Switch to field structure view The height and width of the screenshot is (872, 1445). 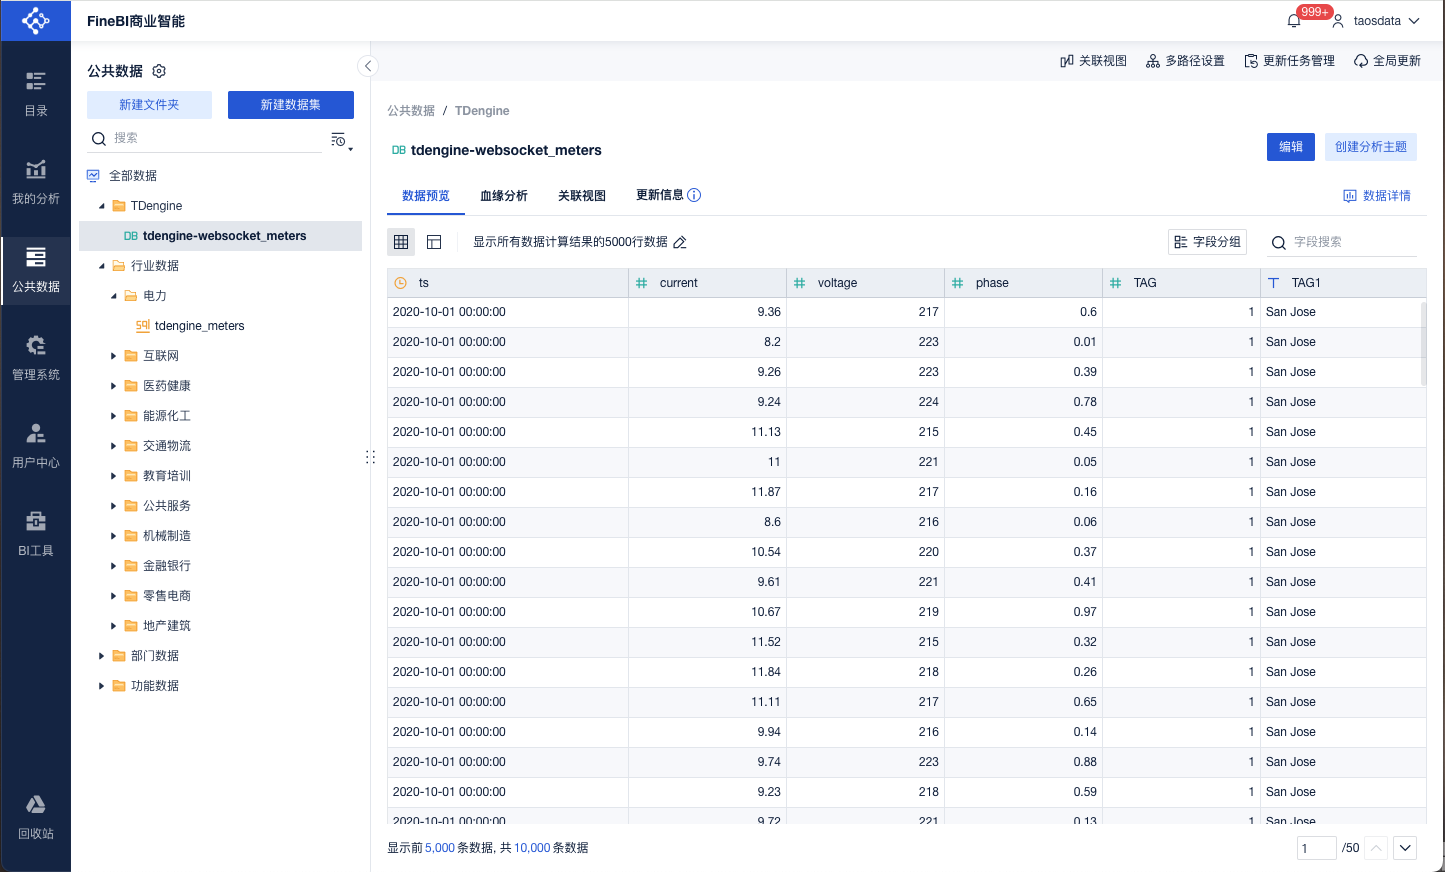(x=434, y=242)
